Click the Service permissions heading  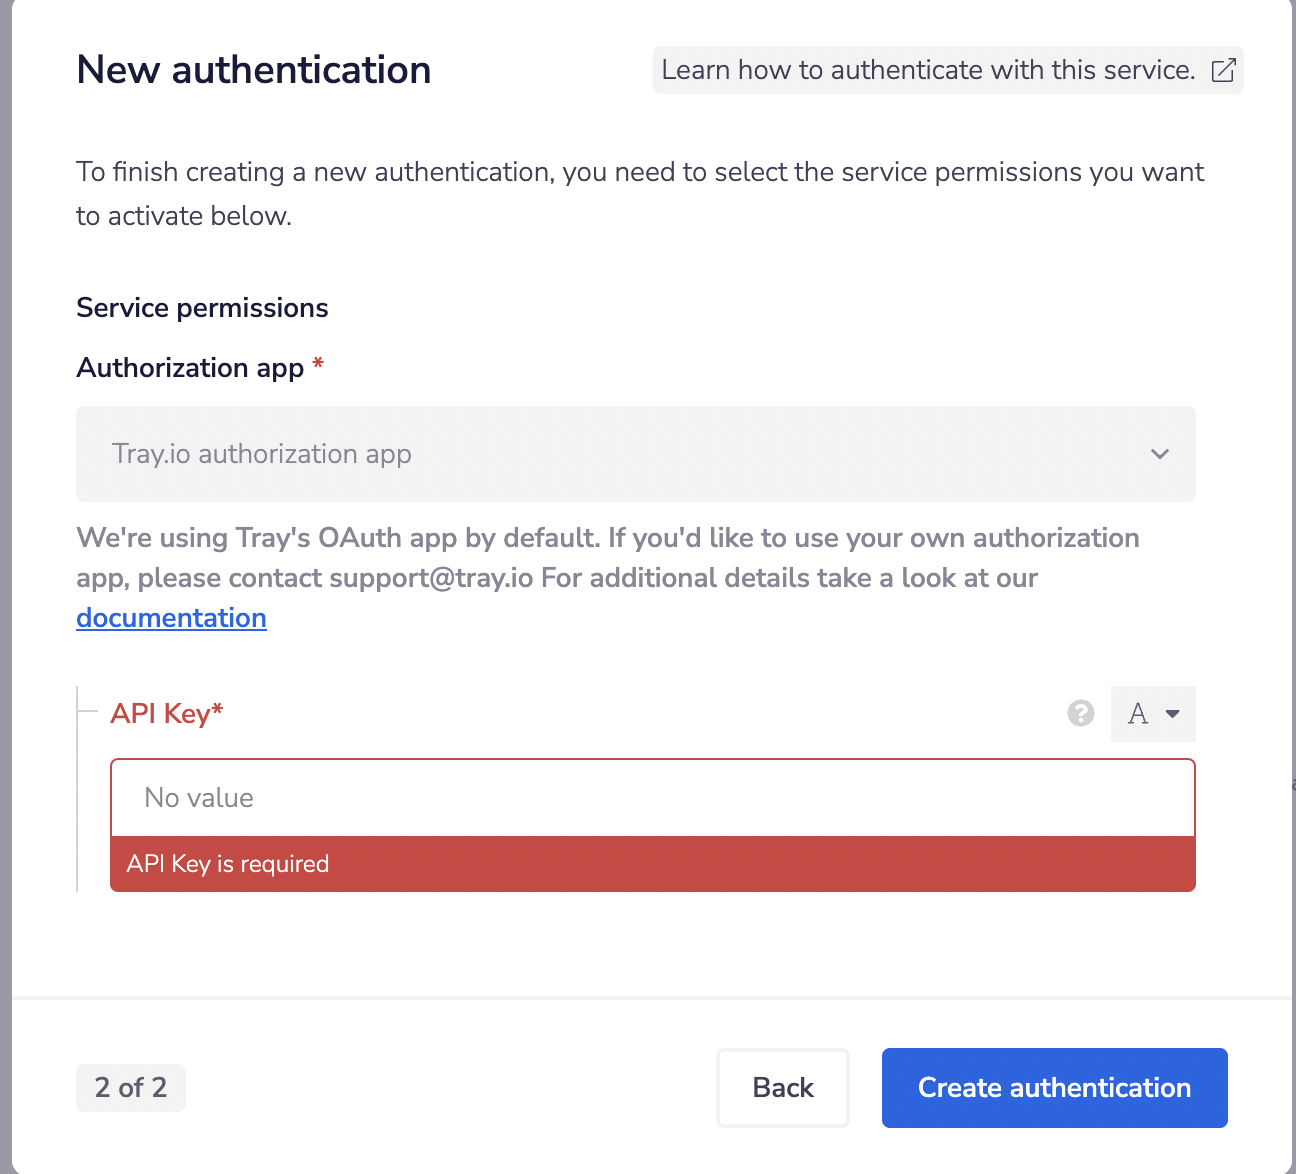click(x=202, y=307)
